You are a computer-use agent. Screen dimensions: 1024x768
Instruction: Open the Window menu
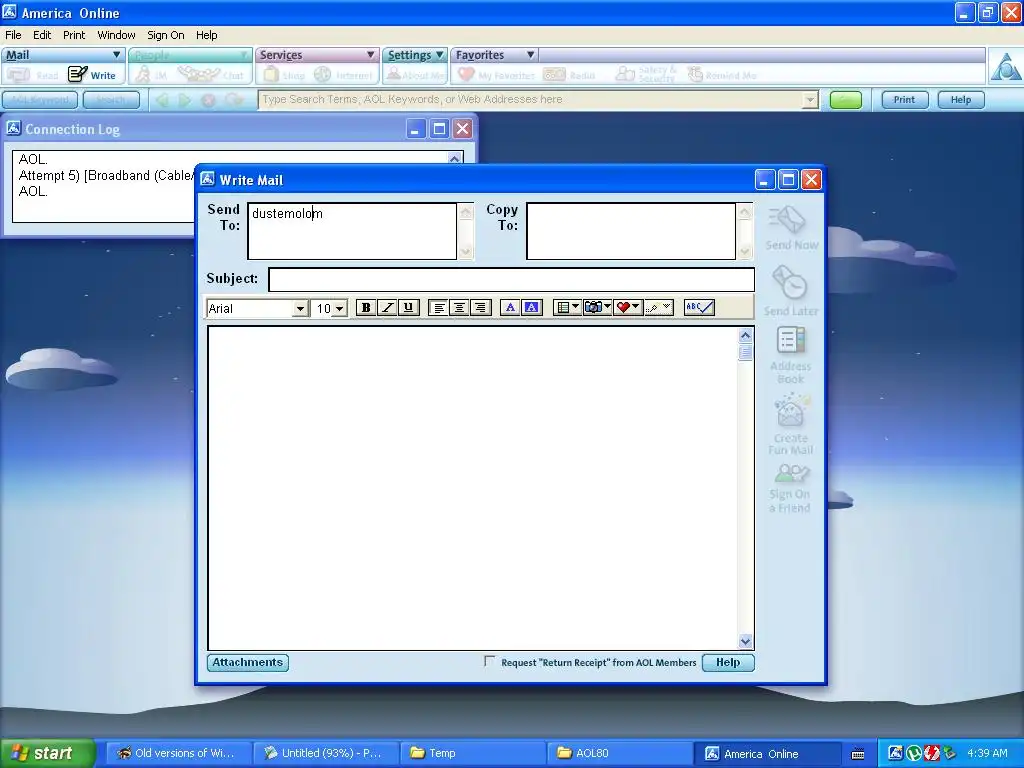(116, 35)
